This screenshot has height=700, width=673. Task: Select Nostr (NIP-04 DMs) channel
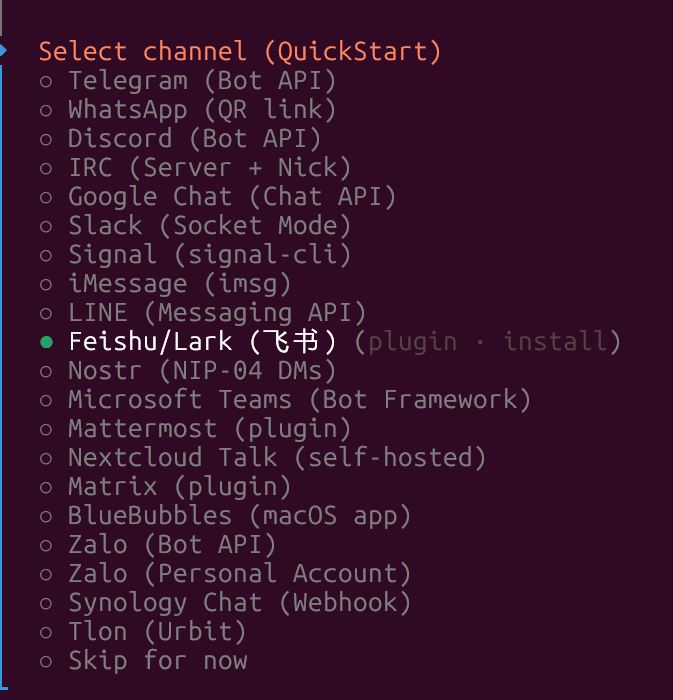tap(201, 371)
